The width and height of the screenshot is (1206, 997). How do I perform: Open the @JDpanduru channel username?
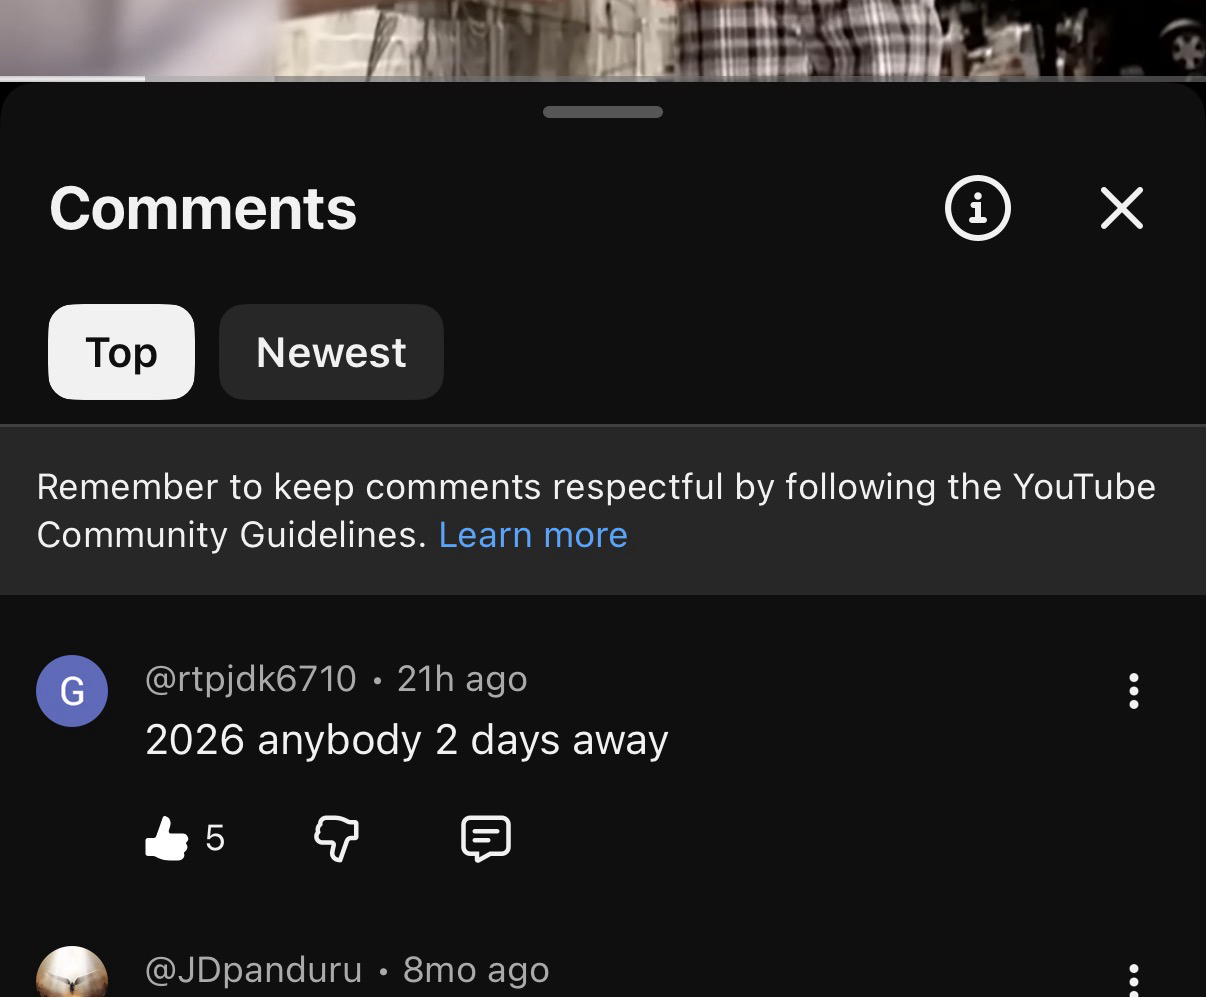click(x=253, y=970)
